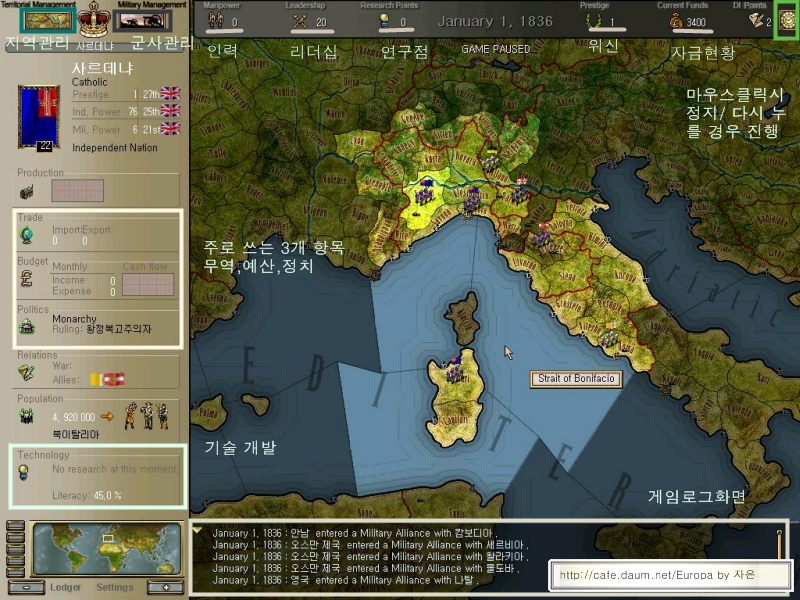Open Military Management cannon button
This screenshot has width=800, height=600.
point(142,21)
